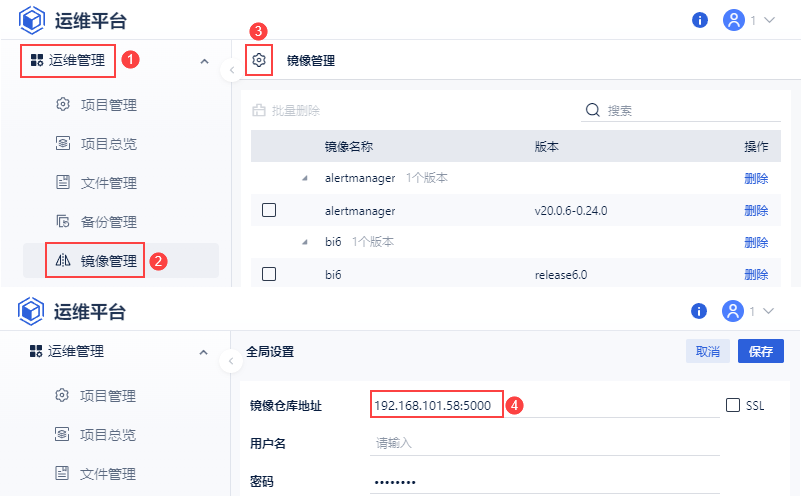Click the search magnifier icon

pyautogui.click(x=592, y=110)
